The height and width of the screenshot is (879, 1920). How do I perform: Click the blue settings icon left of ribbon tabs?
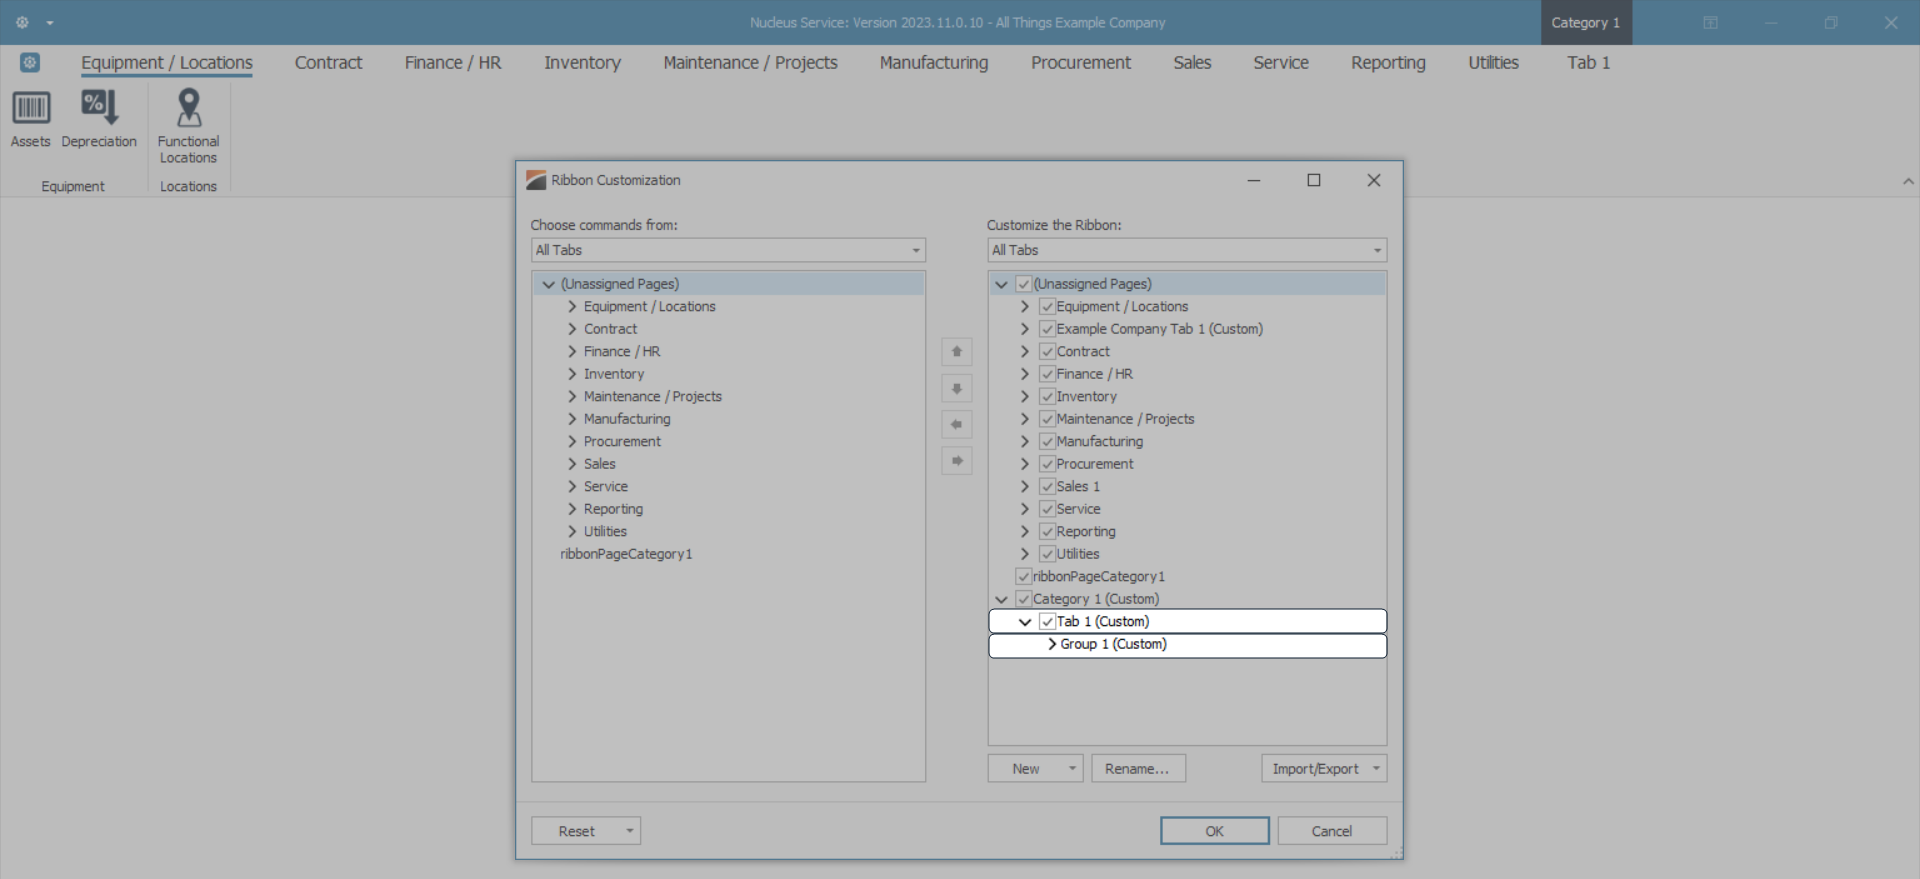point(30,63)
